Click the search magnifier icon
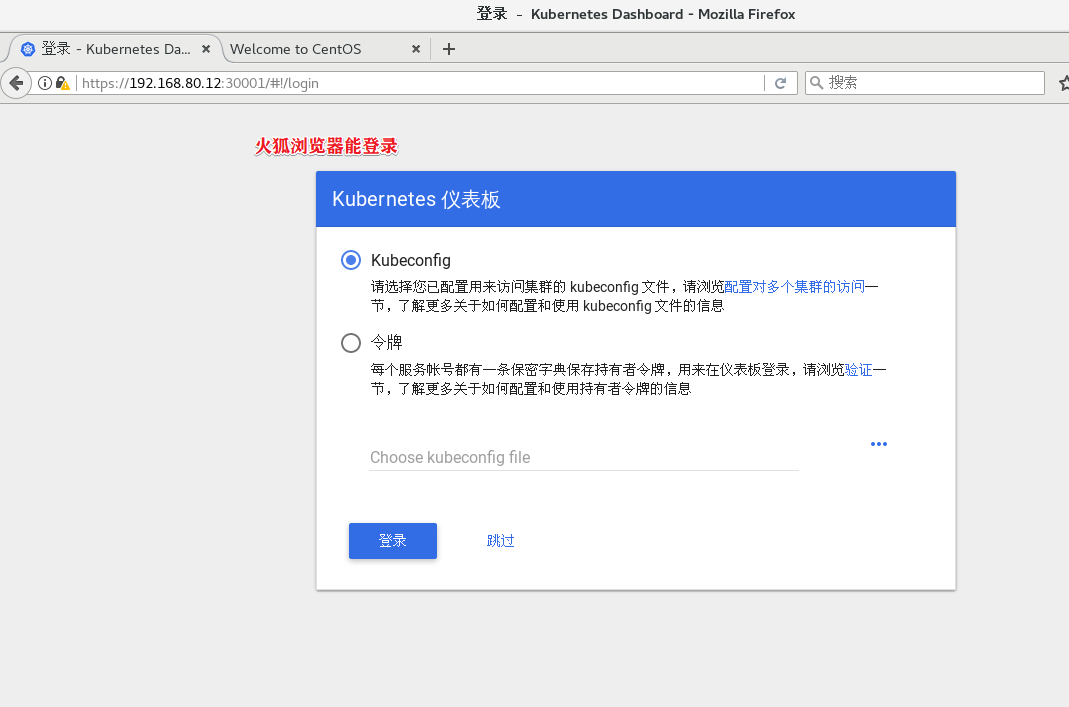This screenshot has width=1069, height=707. pyautogui.click(x=815, y=83)
